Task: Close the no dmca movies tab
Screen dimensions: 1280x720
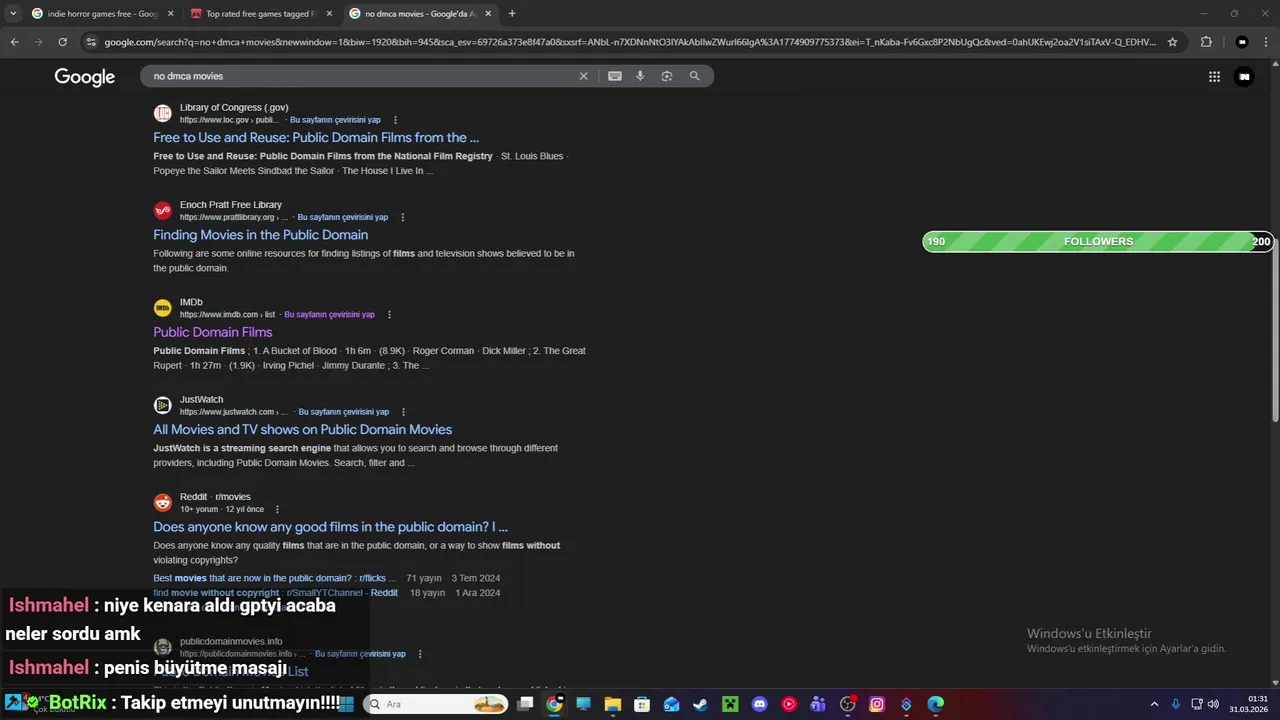Action: [488, 14]
